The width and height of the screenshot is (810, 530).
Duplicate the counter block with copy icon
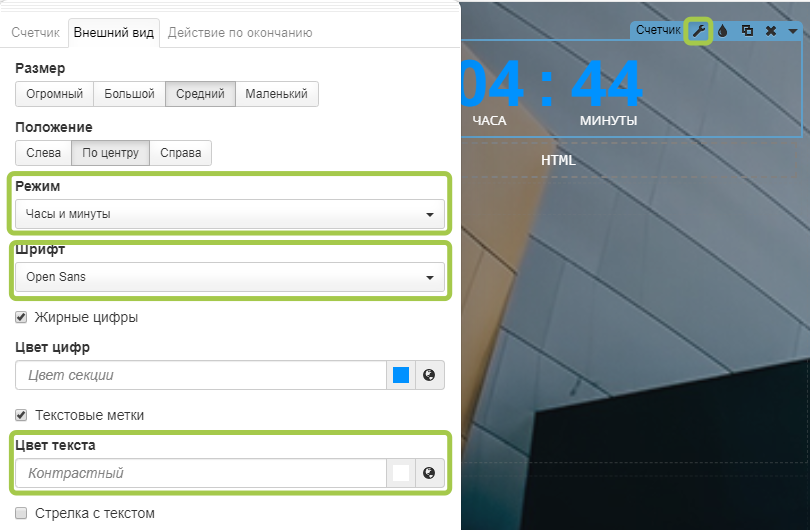pyautogui.click(x=747, y=31)
